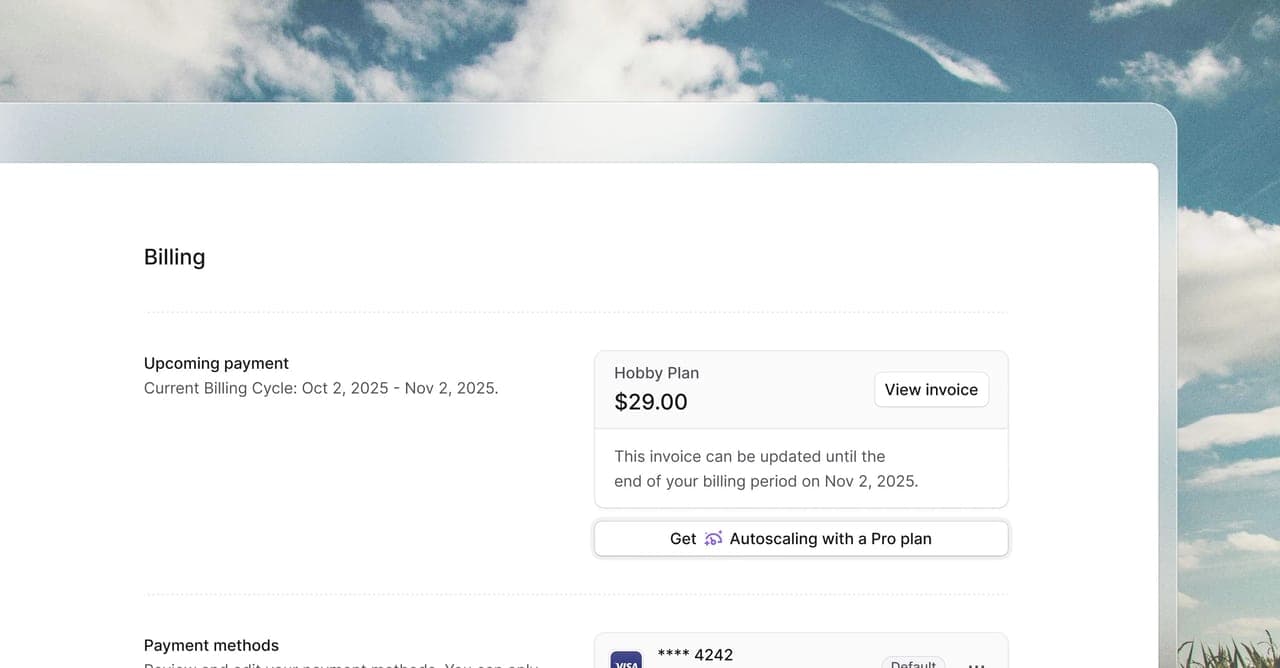Click the Billing page heading
This screenshot has height=668, width=1280.
tap(175, 257)
